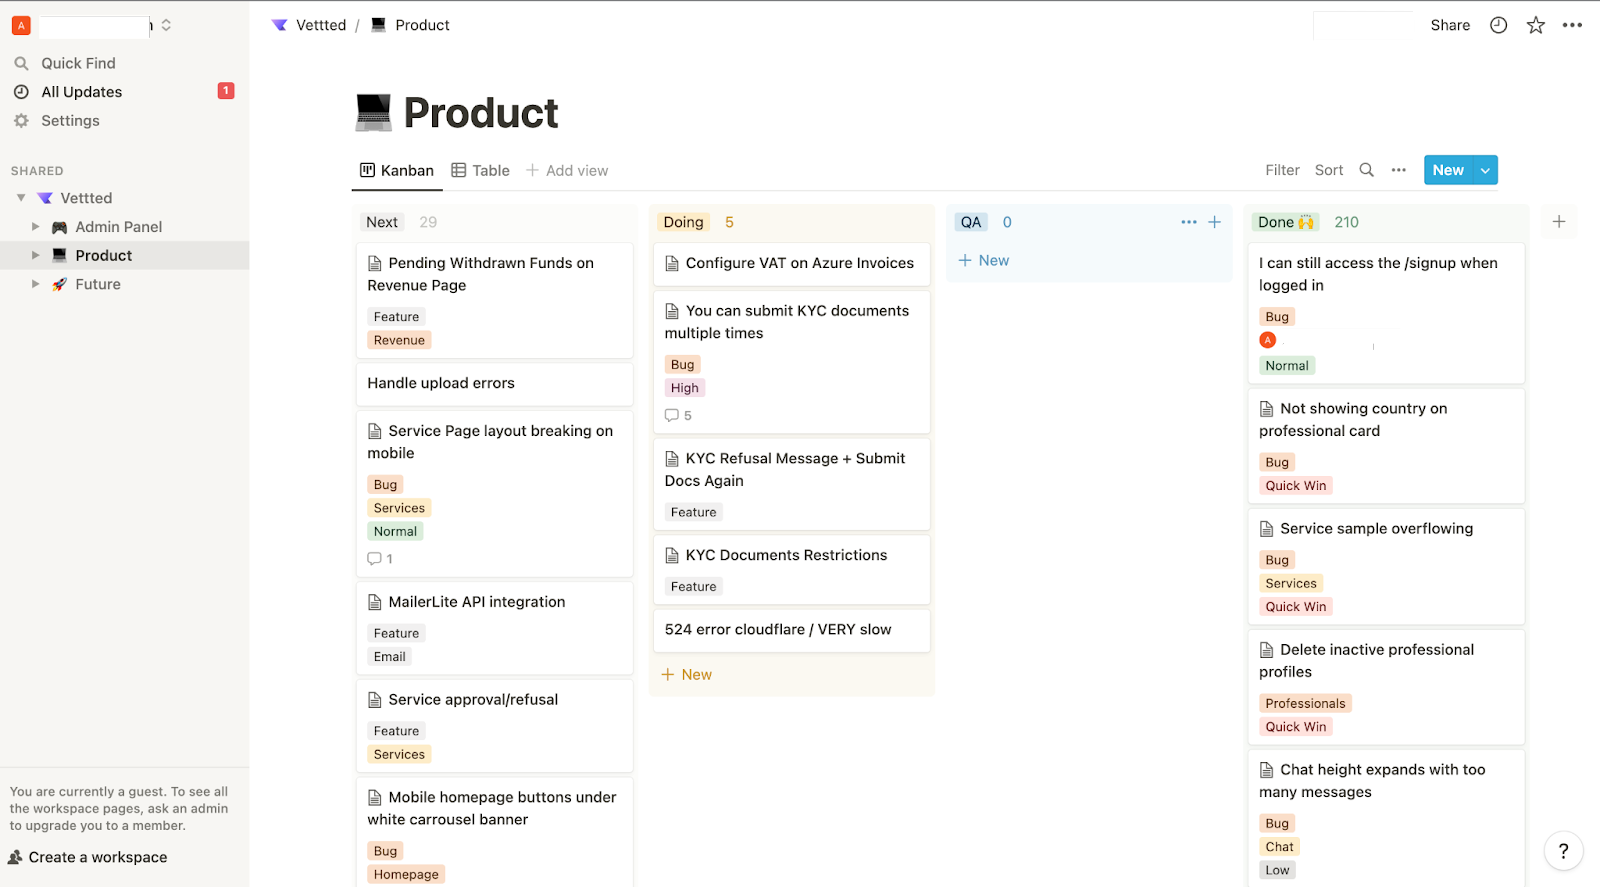Open page history clock icon
Viewport: 1600px width, 887px height.
pos(1498,25)
